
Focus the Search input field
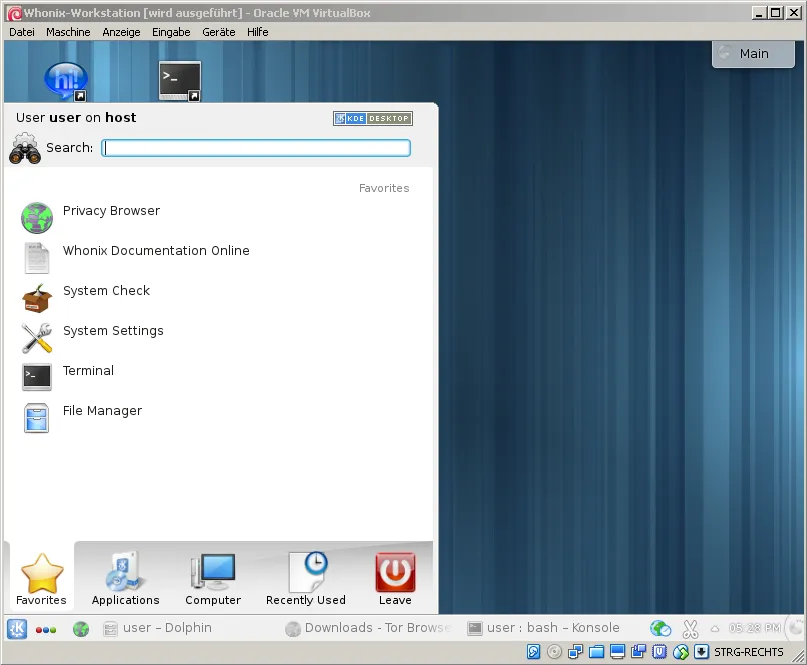coord(256,148)
